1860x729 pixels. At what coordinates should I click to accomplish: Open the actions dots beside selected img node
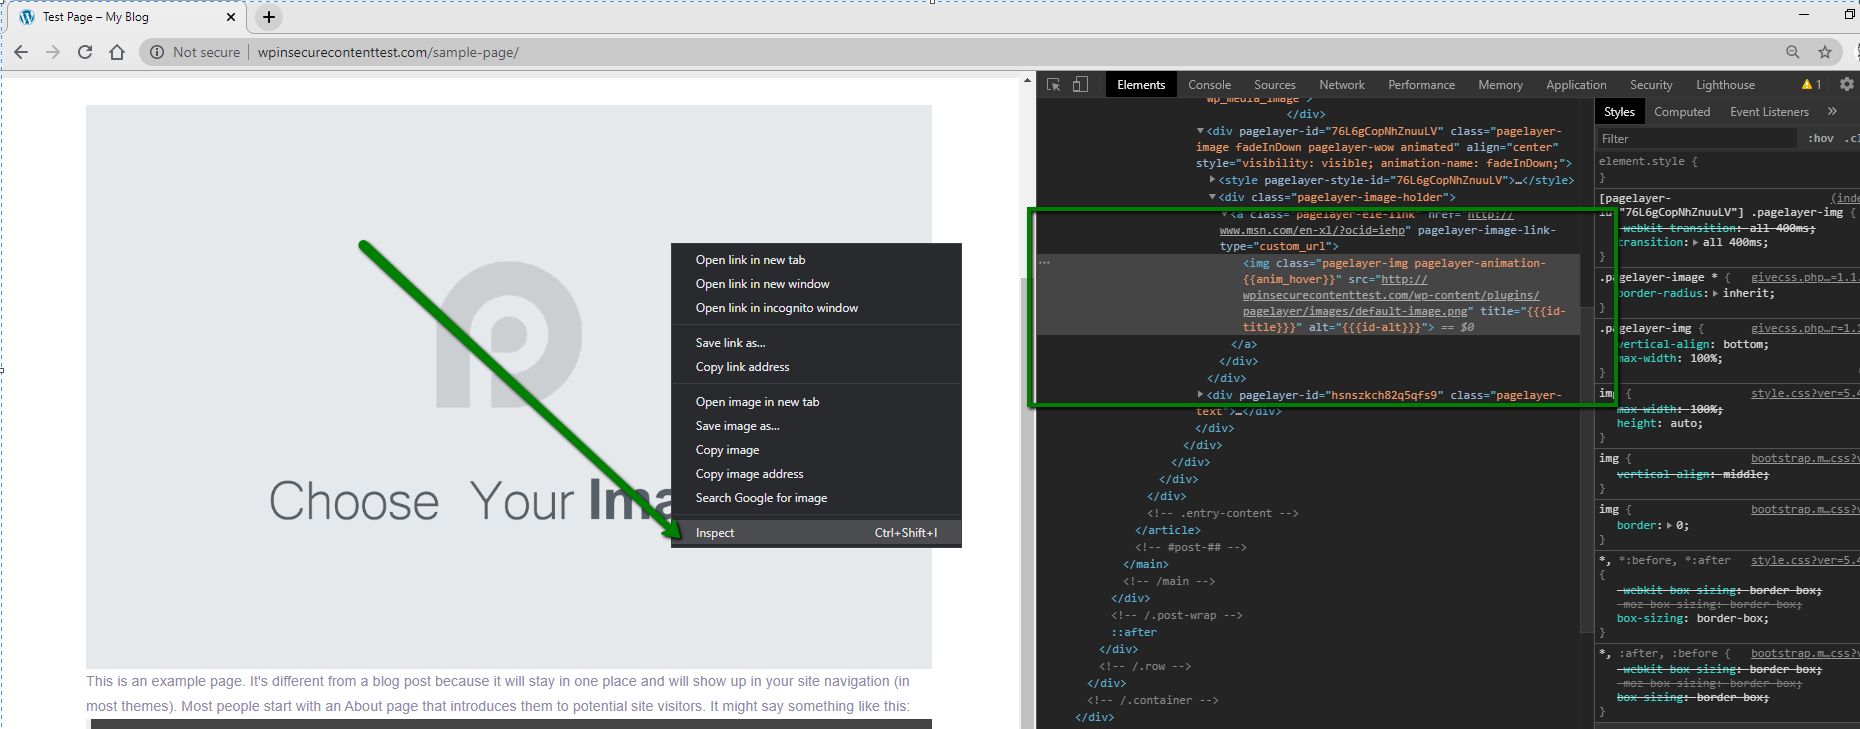tap(1044, 263)
